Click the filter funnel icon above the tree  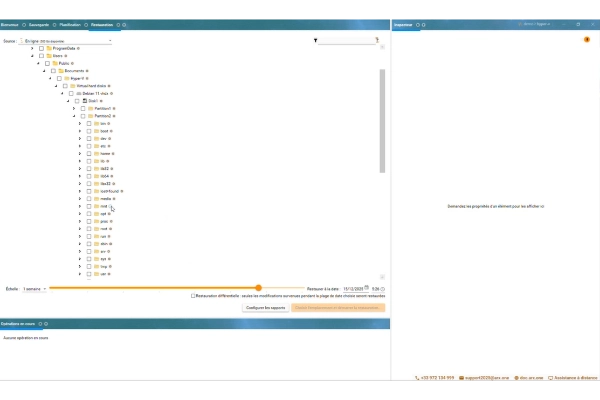pos(316,41)
